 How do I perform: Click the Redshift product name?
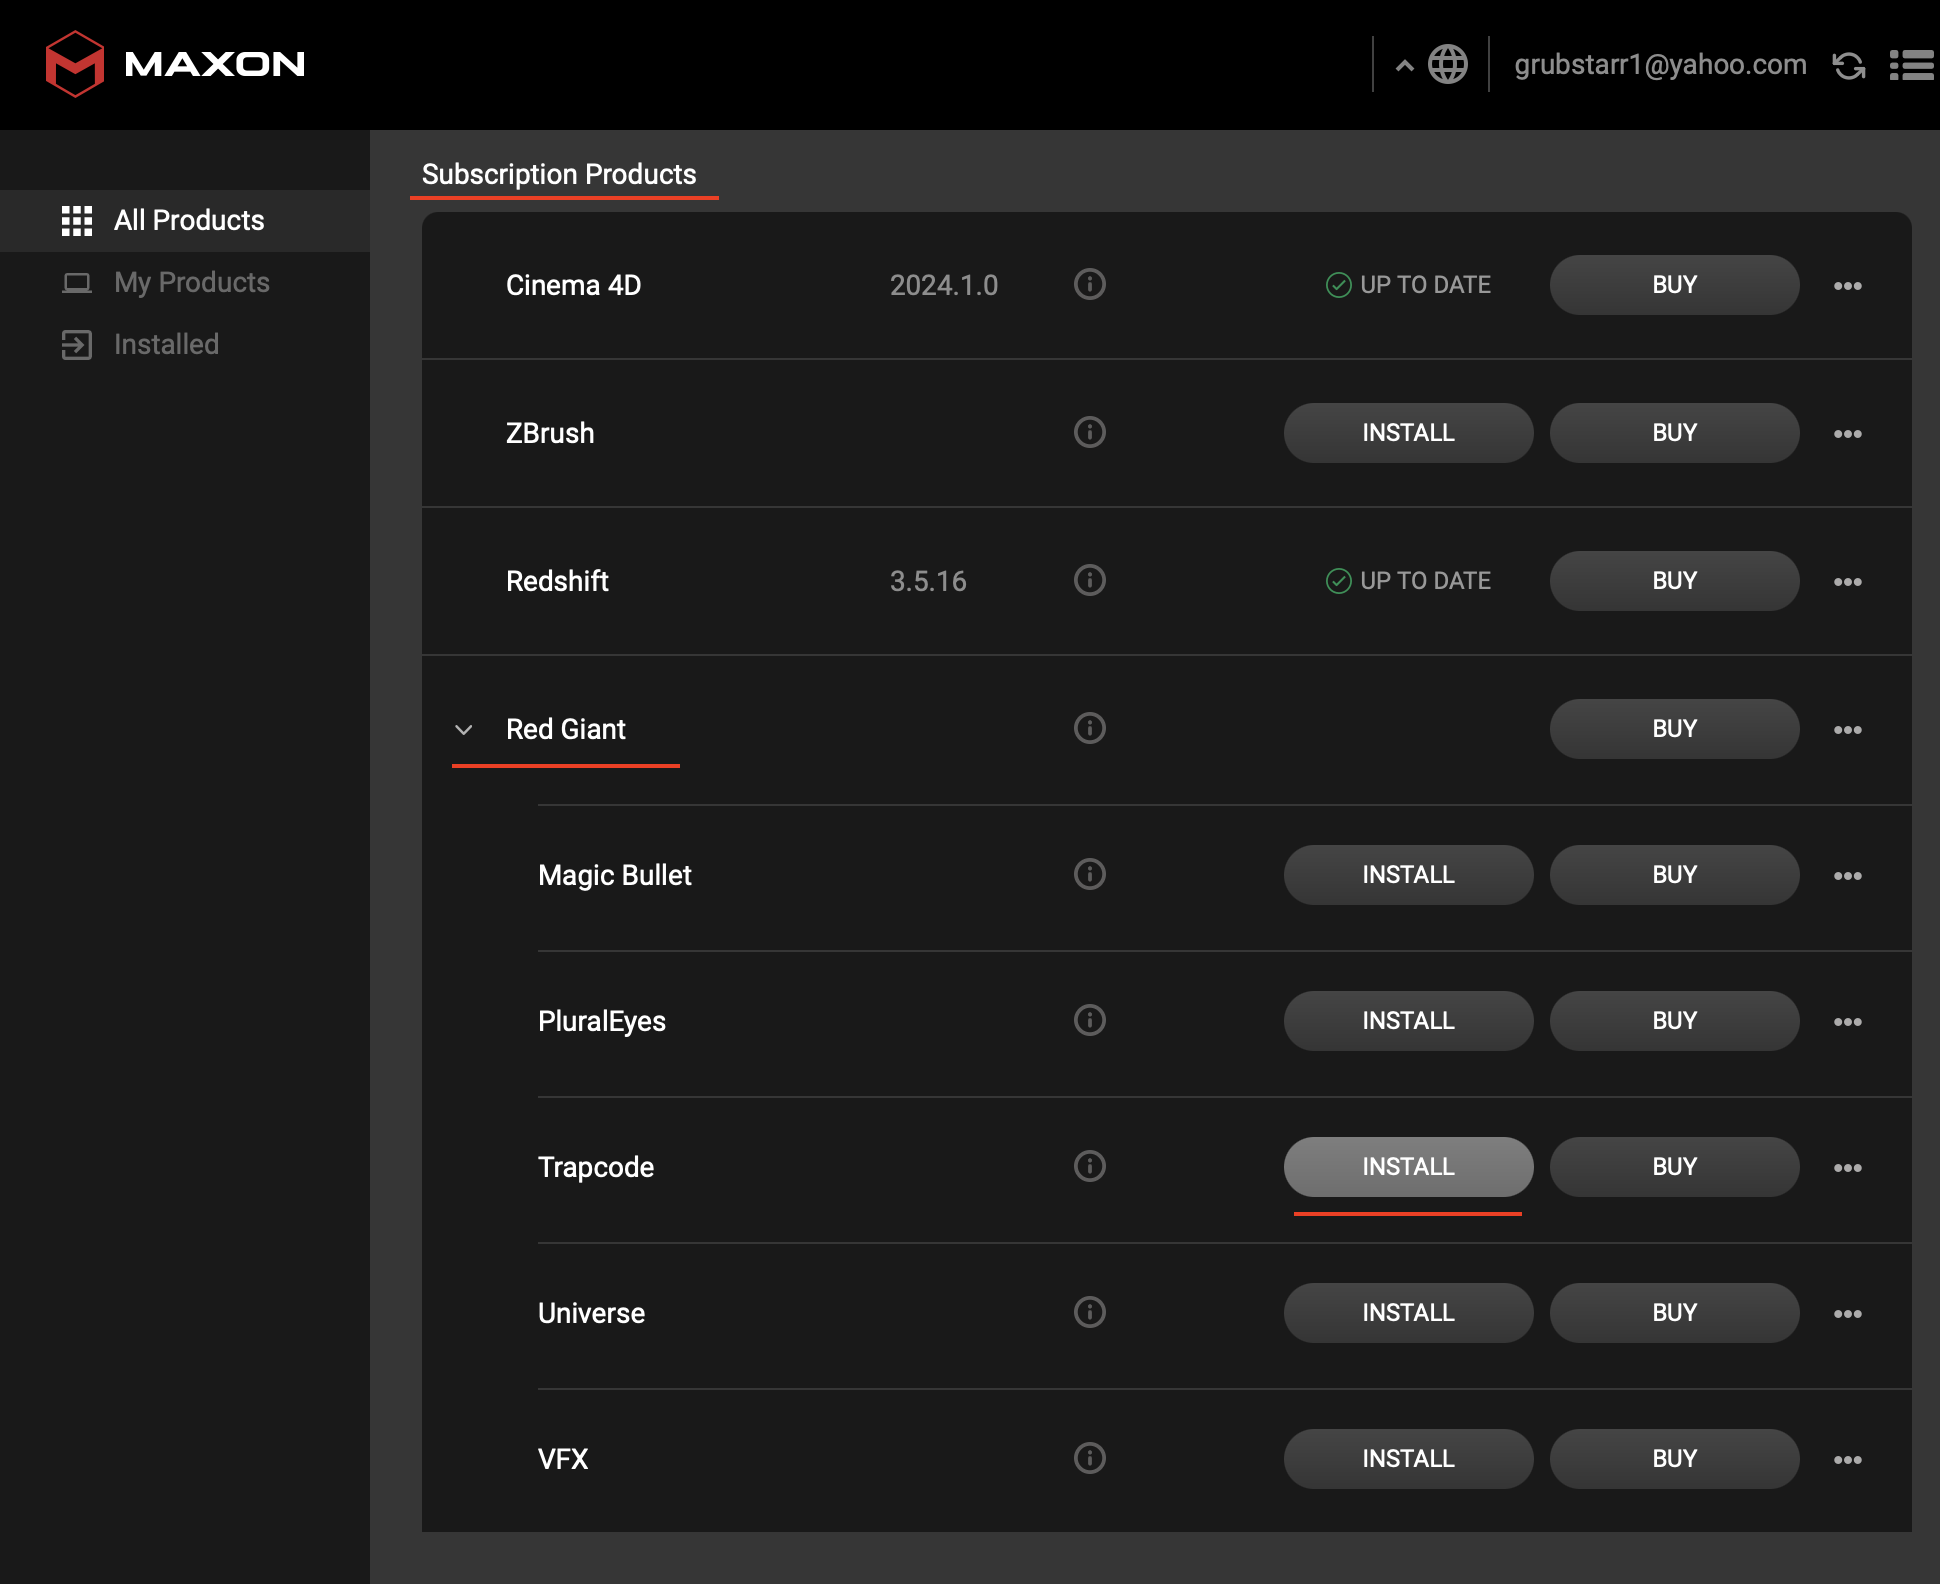point(557,582)
